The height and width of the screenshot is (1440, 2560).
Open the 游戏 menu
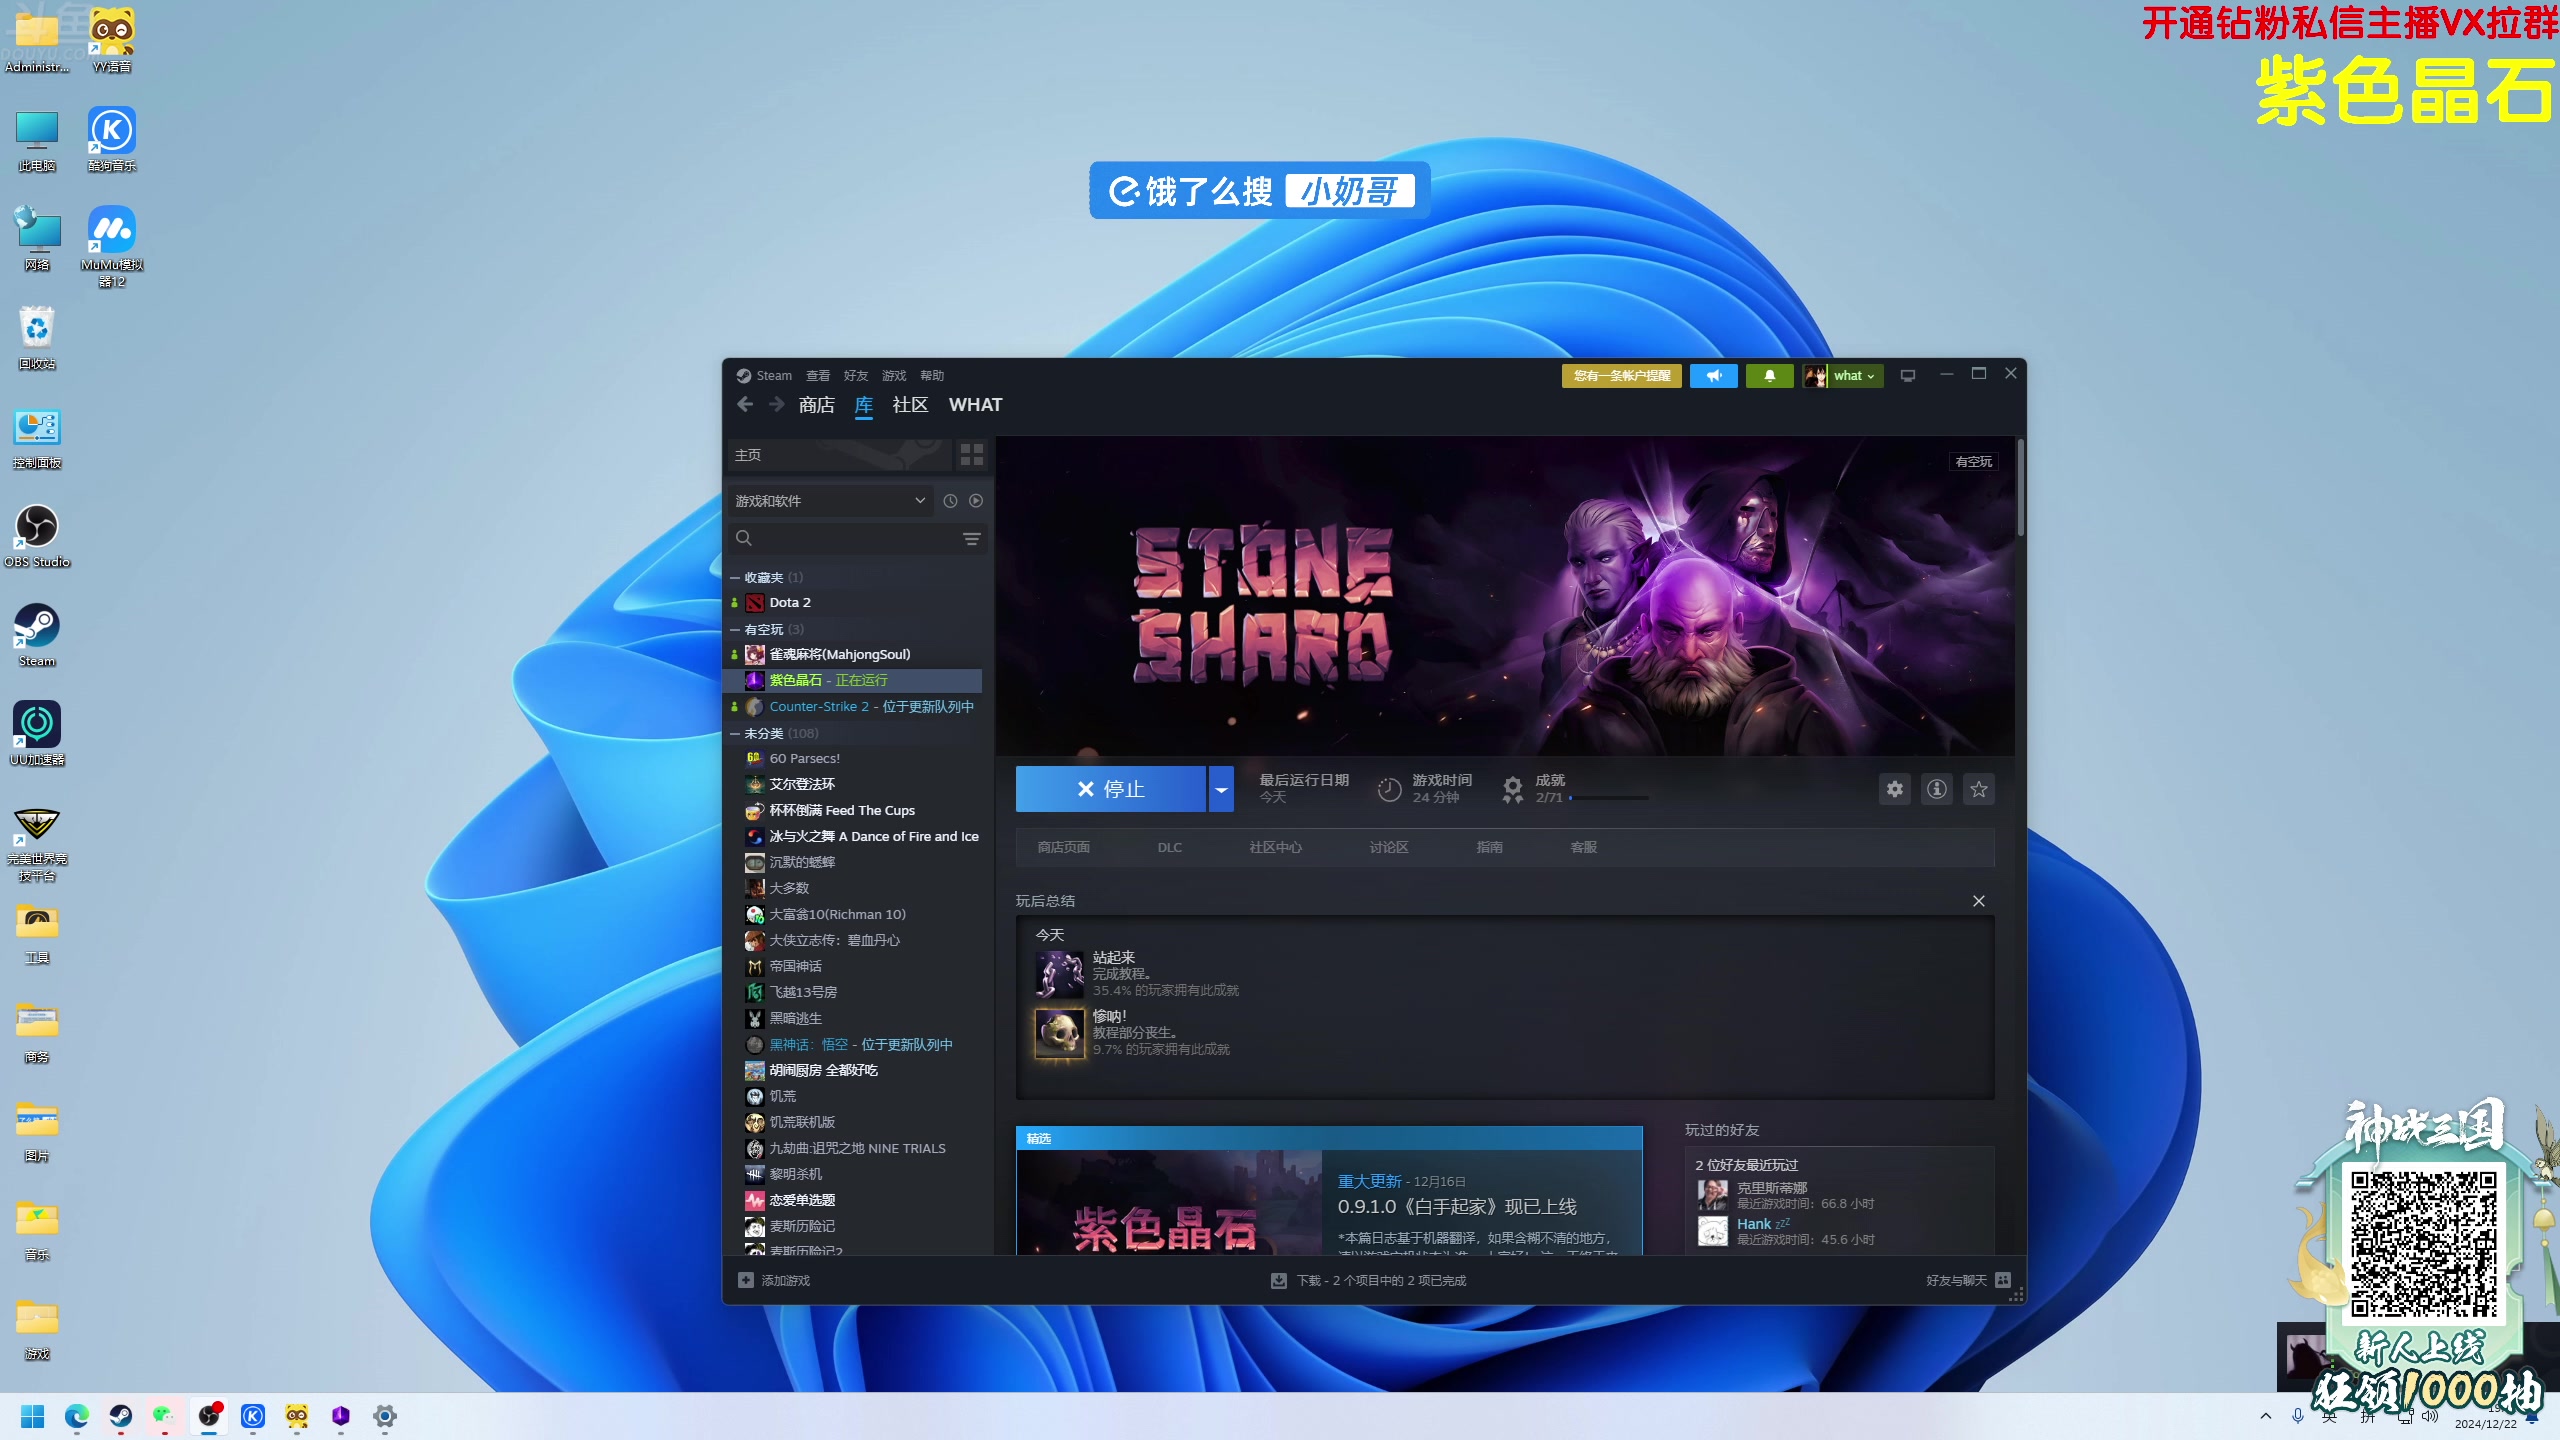(x=894, y=376)
